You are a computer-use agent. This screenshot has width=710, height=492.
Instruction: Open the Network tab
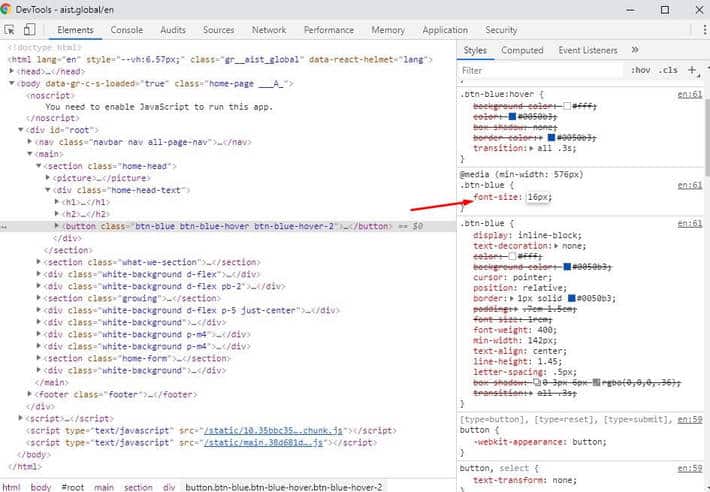coord(269,30)
